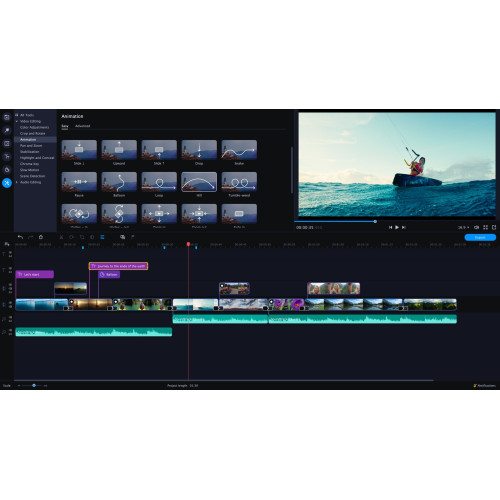Collapse the Video Editing tree section
Viewport: 500px width, 500px height.
(17, 121)
